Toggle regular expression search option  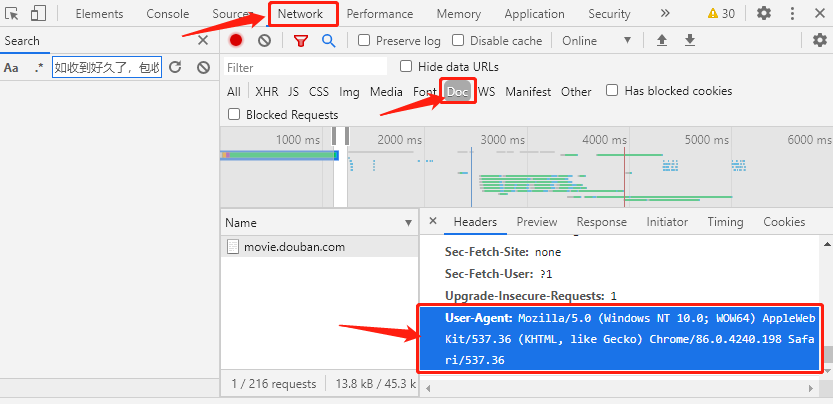[38, 68]
